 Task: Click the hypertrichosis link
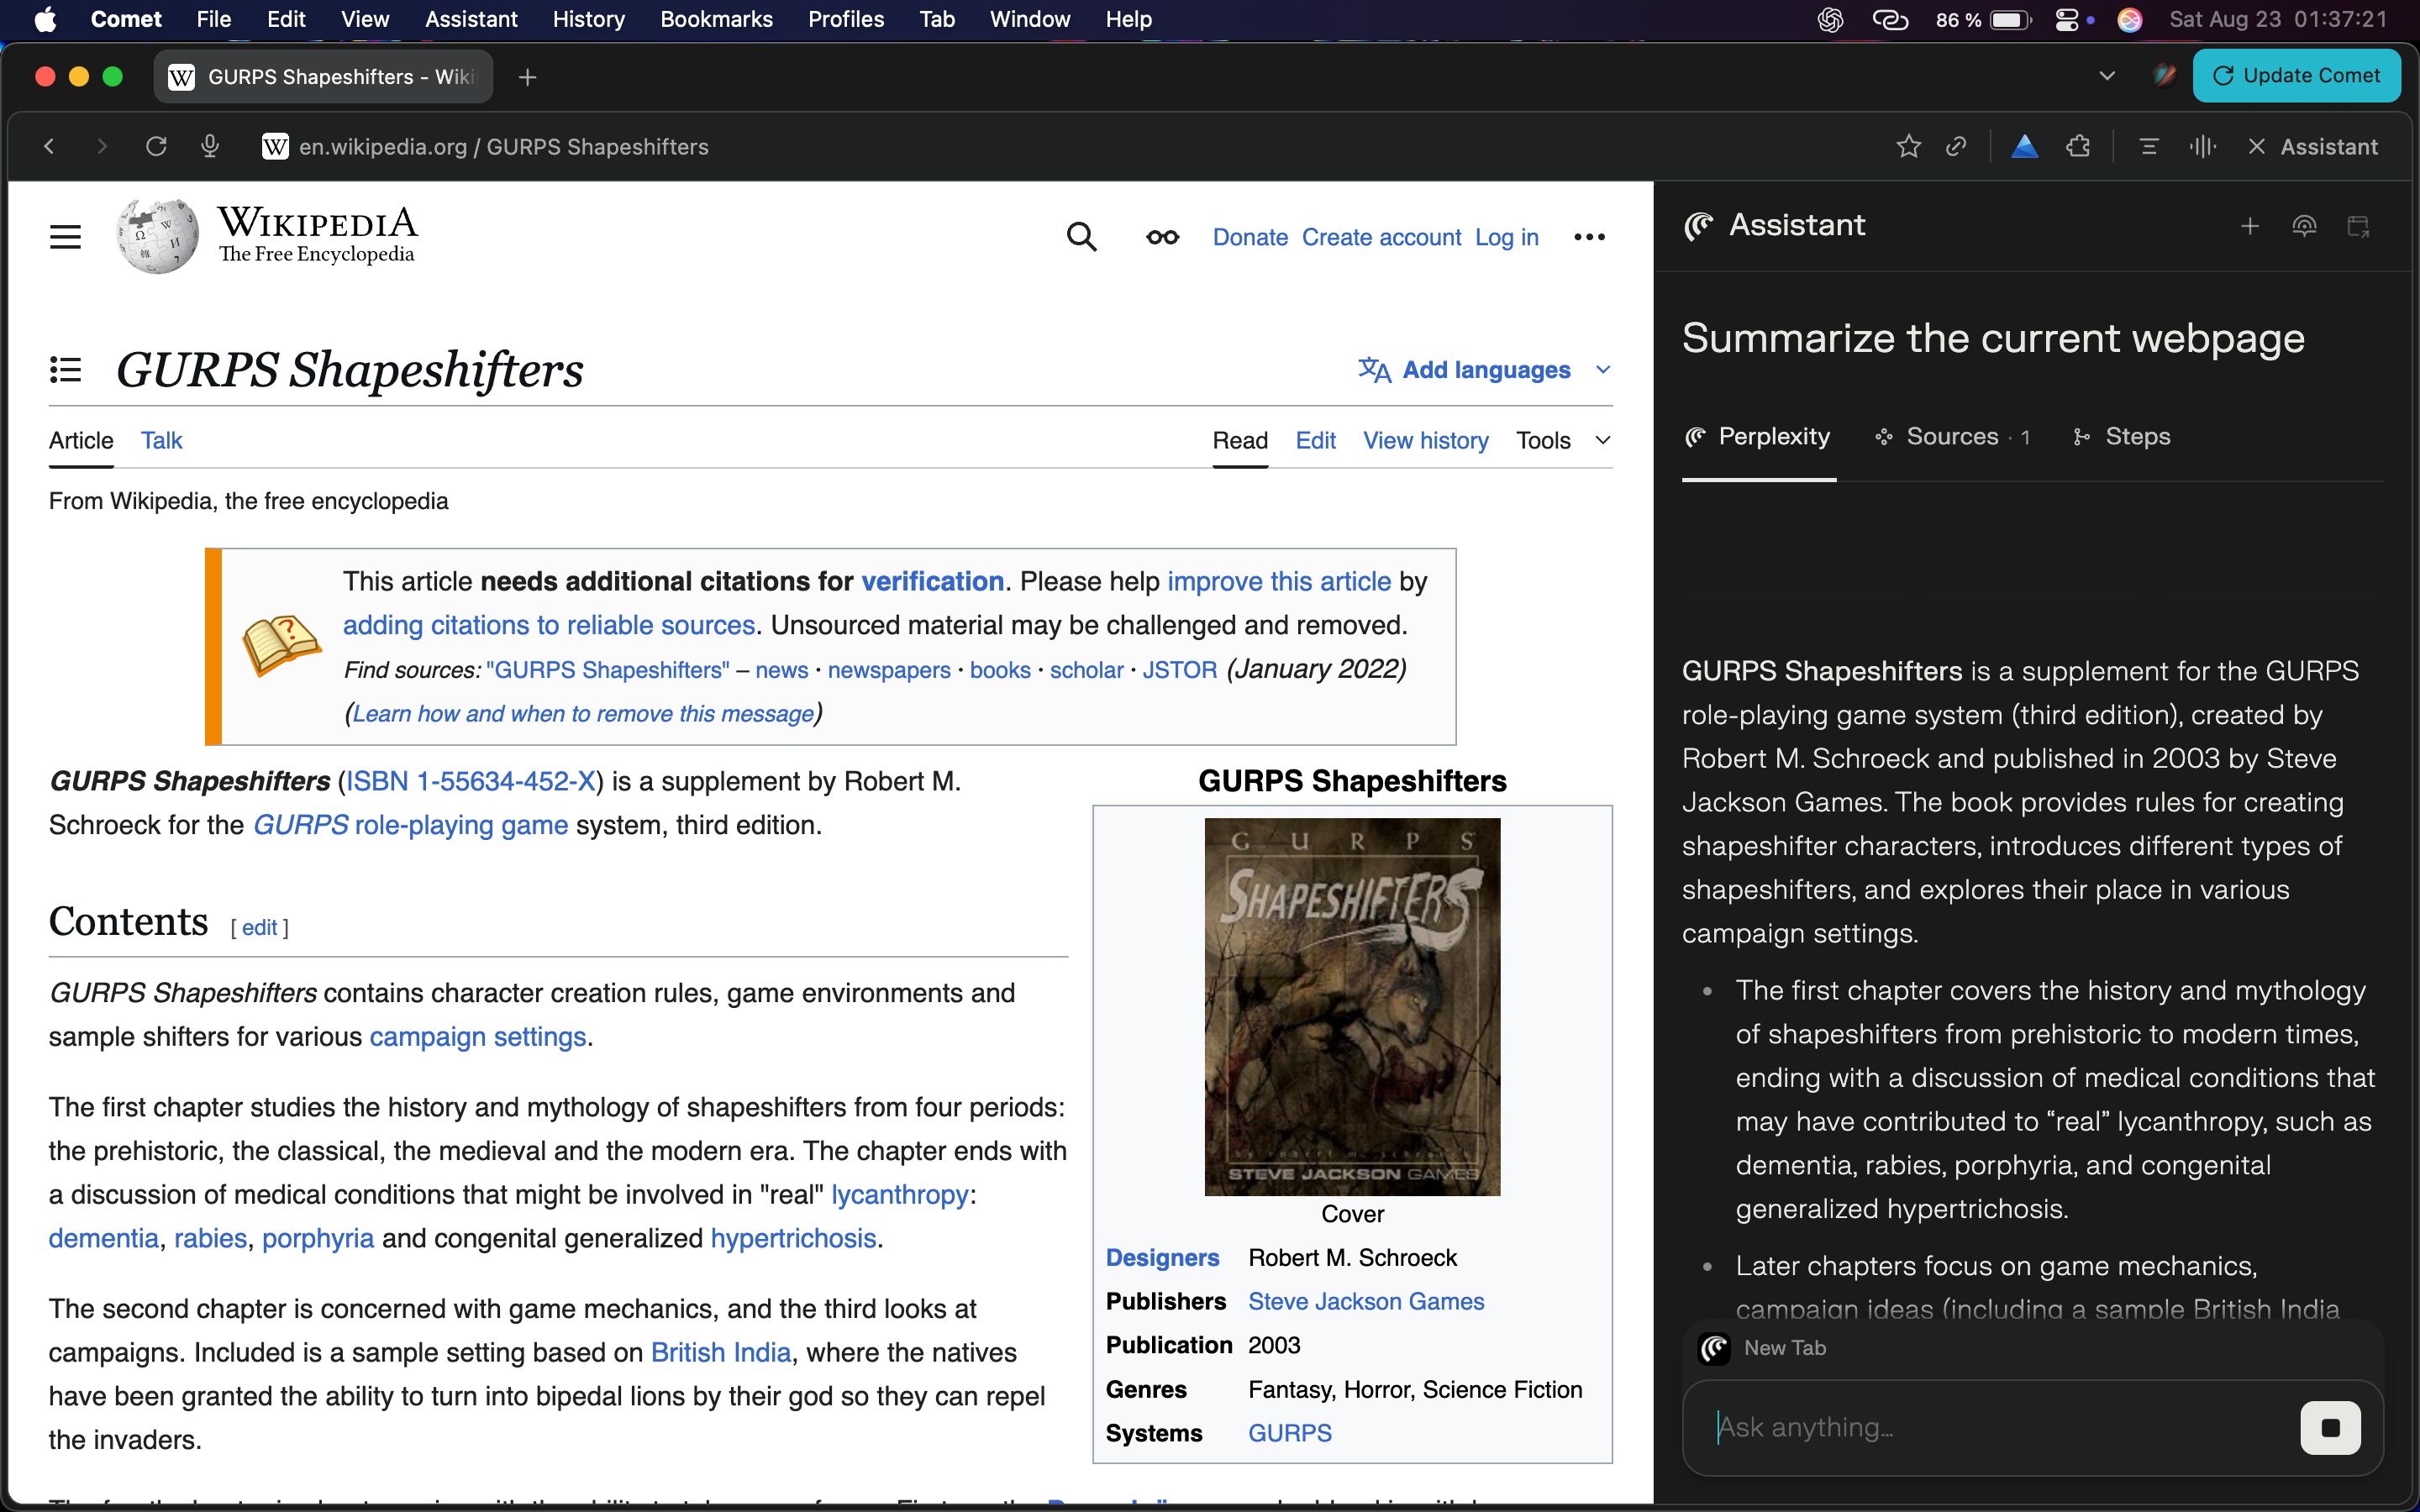(x=793, y=1238)
